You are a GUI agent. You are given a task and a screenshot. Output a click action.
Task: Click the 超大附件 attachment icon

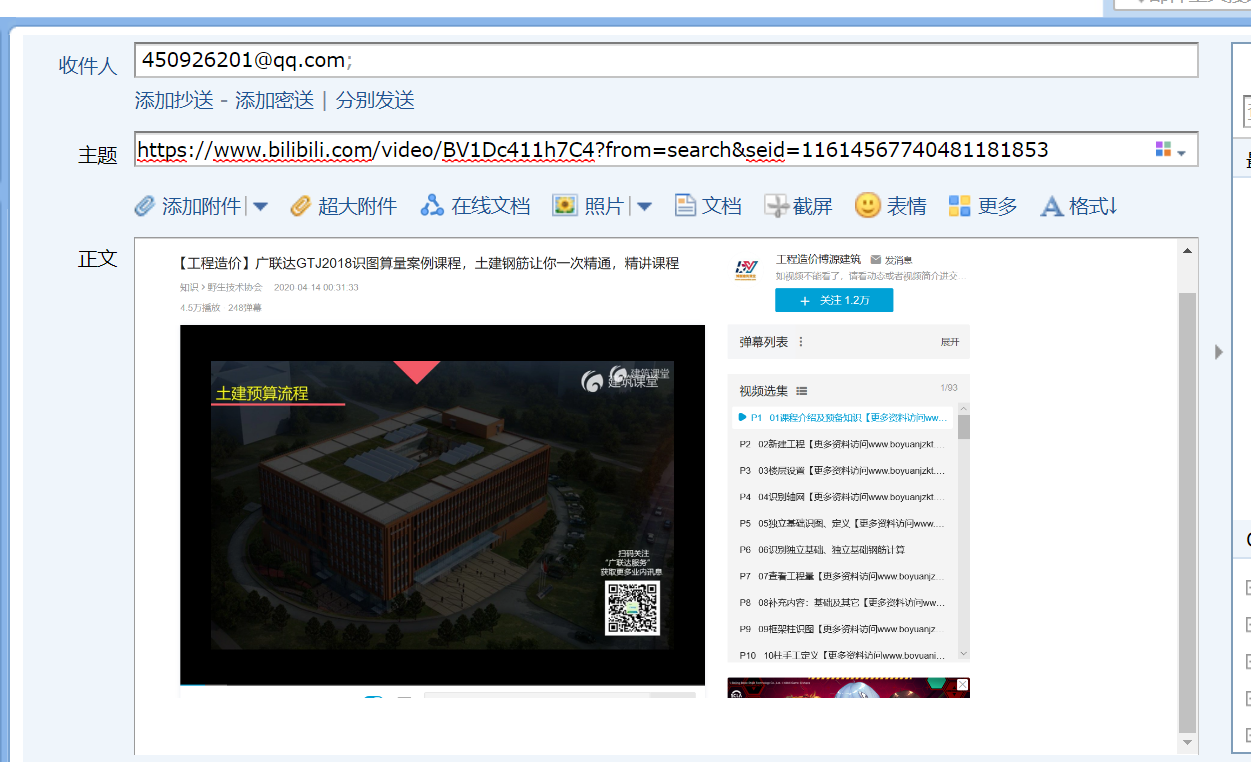tap(301, 206)
